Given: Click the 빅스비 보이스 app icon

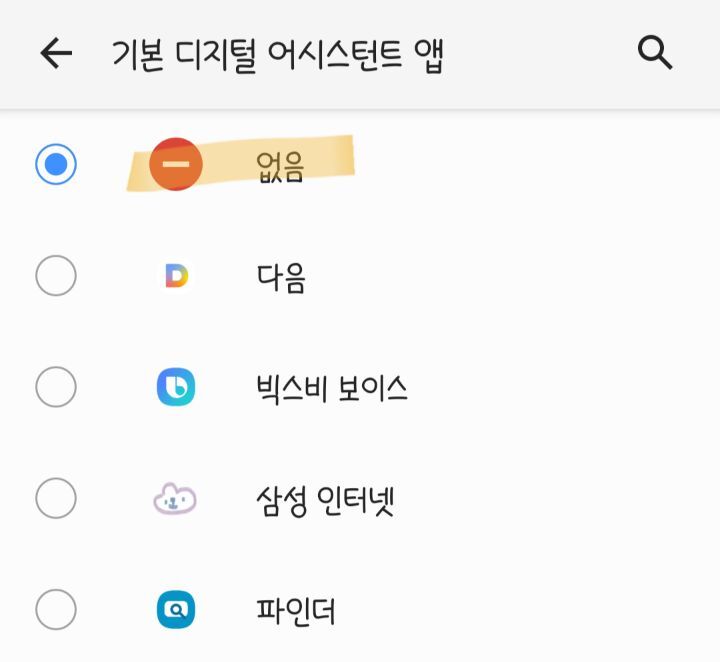Looking at the screenshot, I should point(176,387).
